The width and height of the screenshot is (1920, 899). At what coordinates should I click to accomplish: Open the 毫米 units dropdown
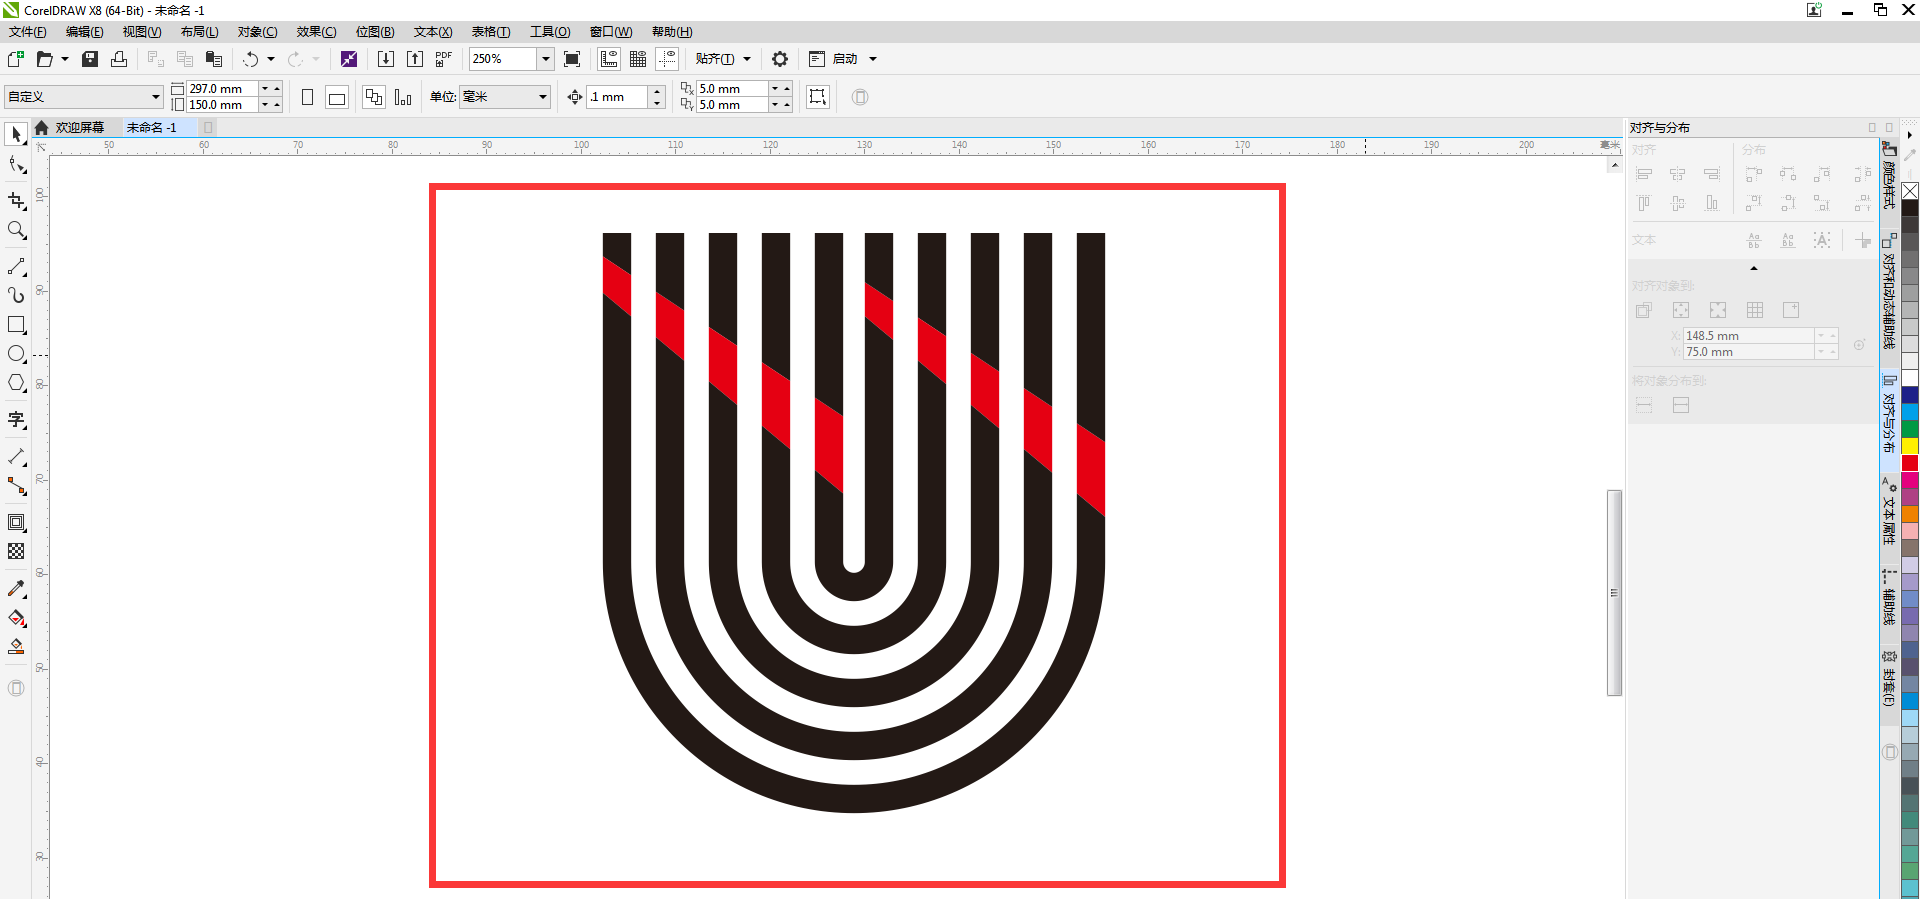click(543, 97)
